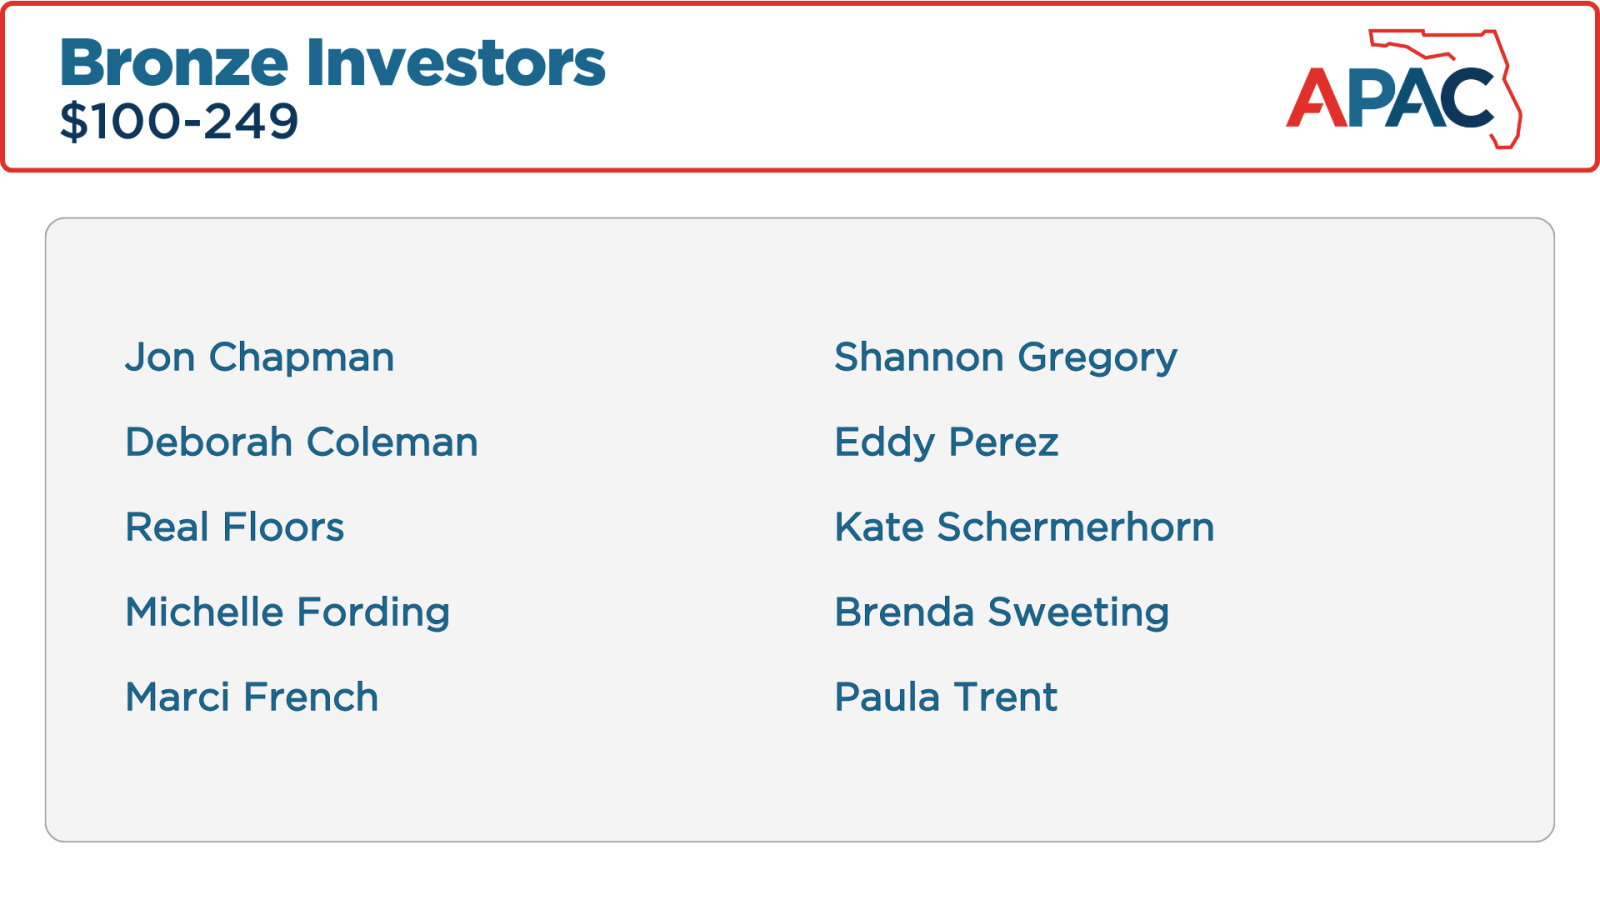Viewport: 1600px width, 900px height.
Task: Select the name Brenda Sweeting
Action: [x=1002, y=613]
